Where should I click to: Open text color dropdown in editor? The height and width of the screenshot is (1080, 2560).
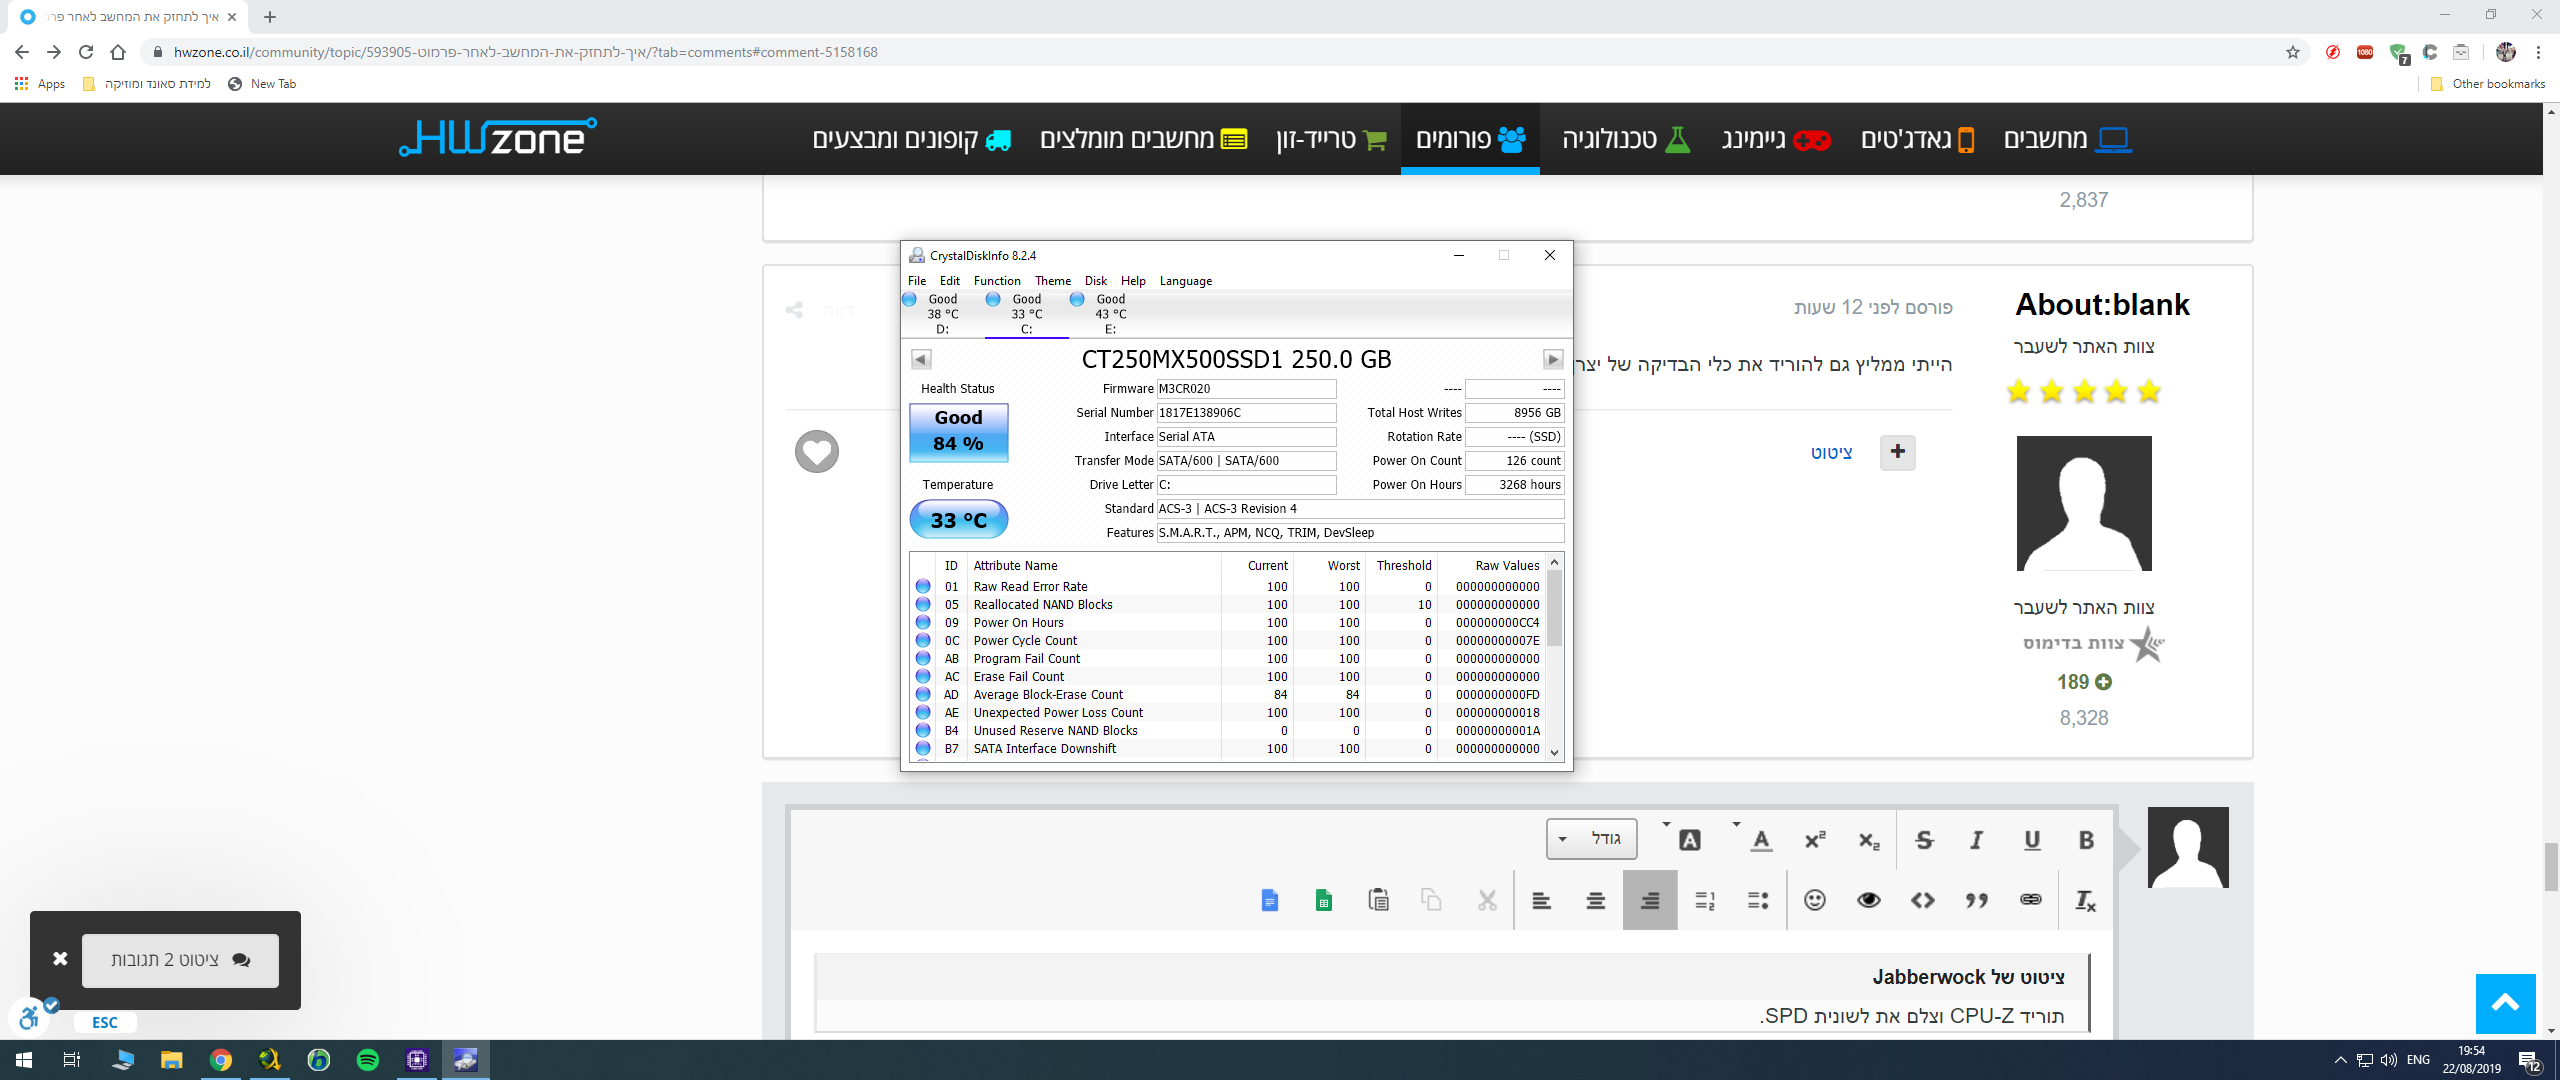coord(1761,840)
